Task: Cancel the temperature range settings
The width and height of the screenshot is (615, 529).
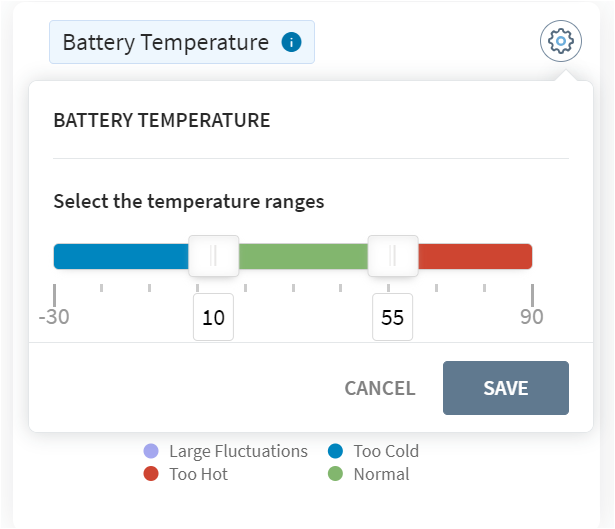Action: tap(380, 388)
